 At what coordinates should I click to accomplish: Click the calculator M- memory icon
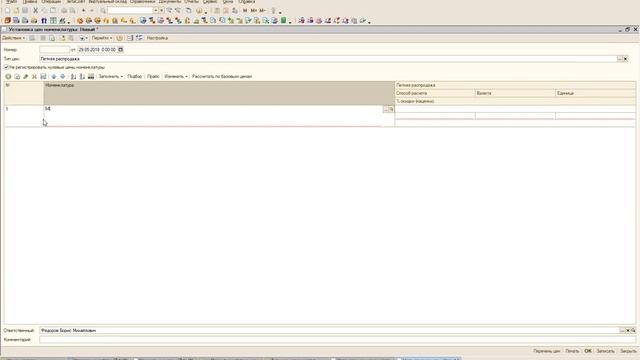coord(262,10)
